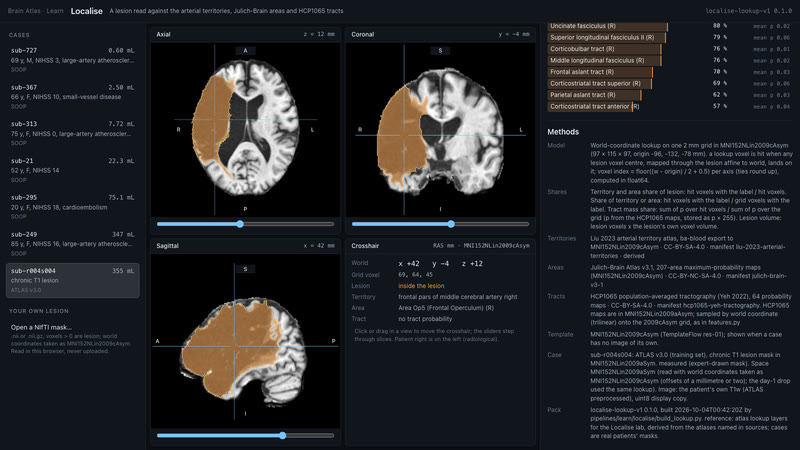Select case sub-727
The image size is (800, 450).
(x=72, y=60)
